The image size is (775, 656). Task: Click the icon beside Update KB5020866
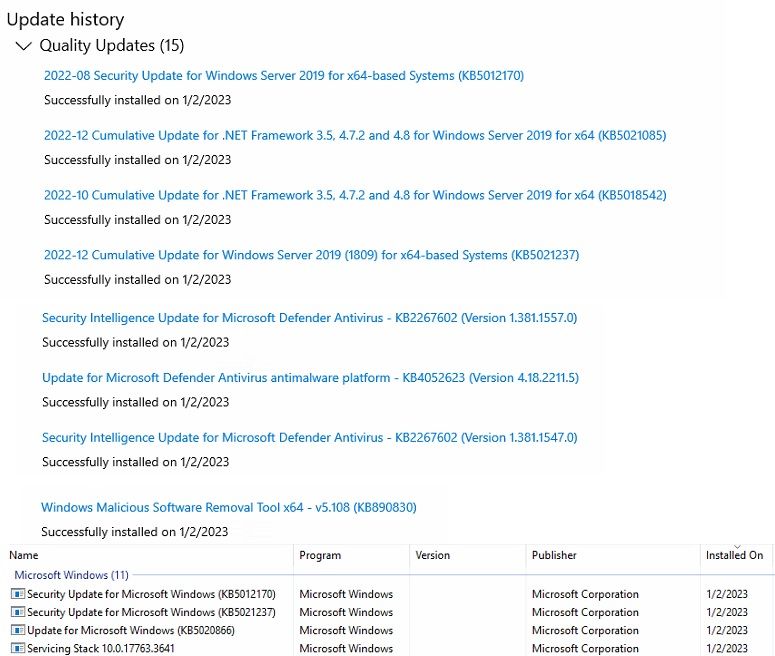[x=18, y=630]
